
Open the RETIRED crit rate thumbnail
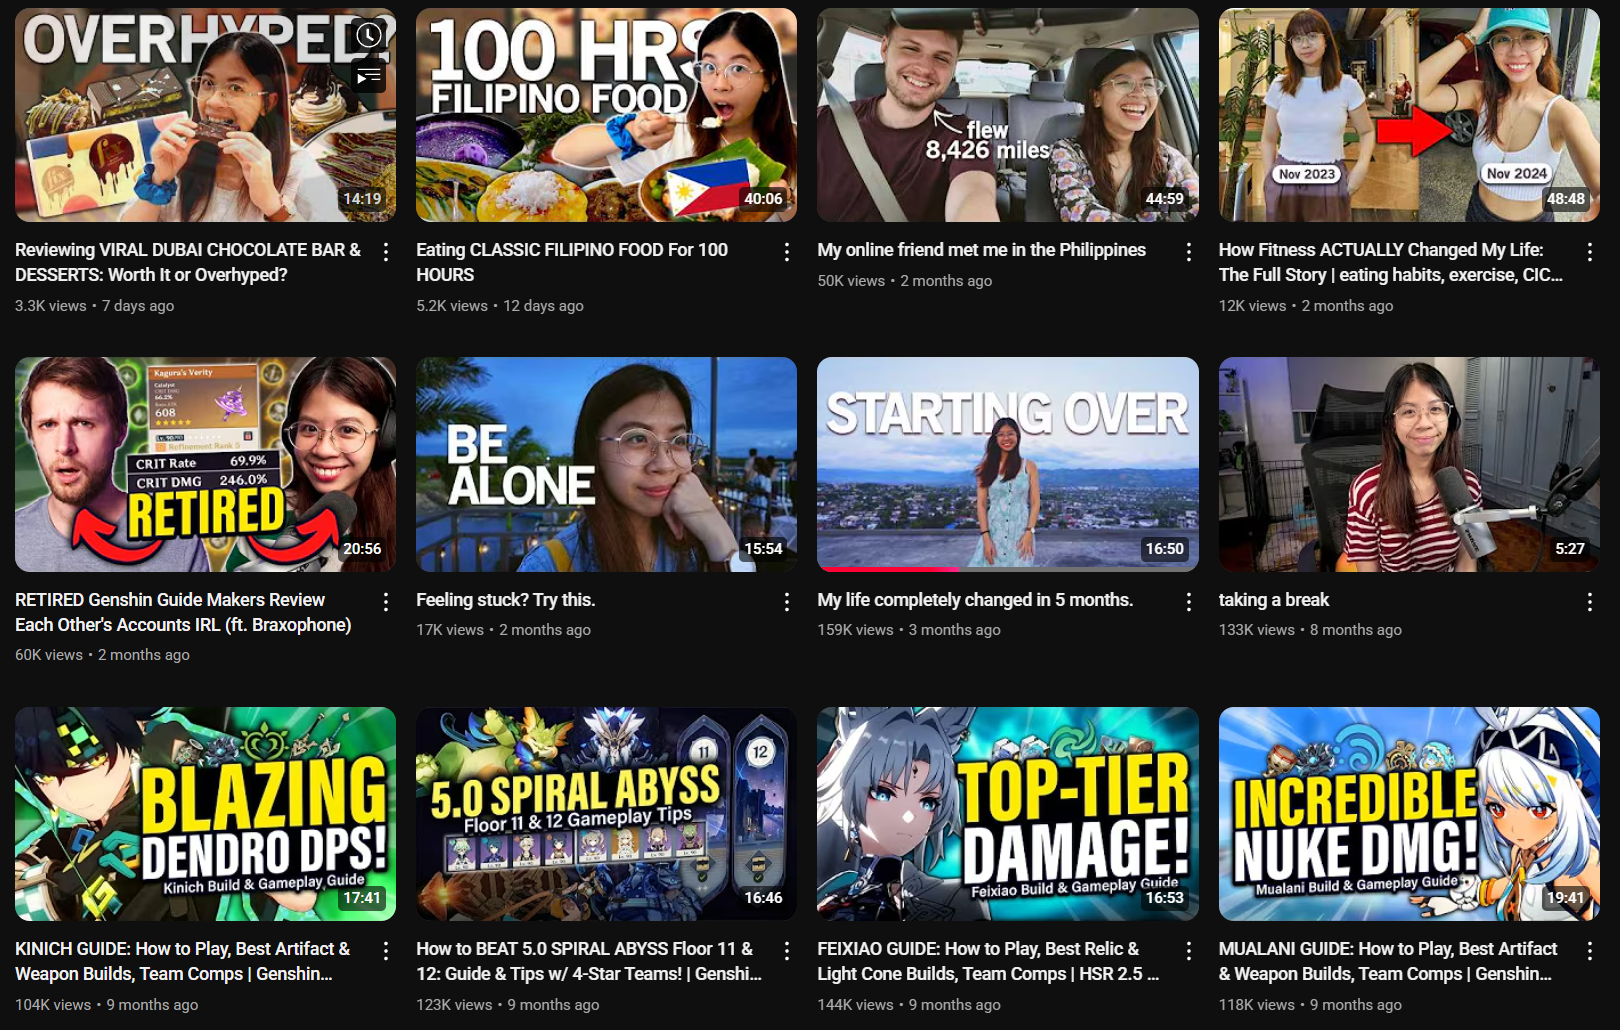205,464
